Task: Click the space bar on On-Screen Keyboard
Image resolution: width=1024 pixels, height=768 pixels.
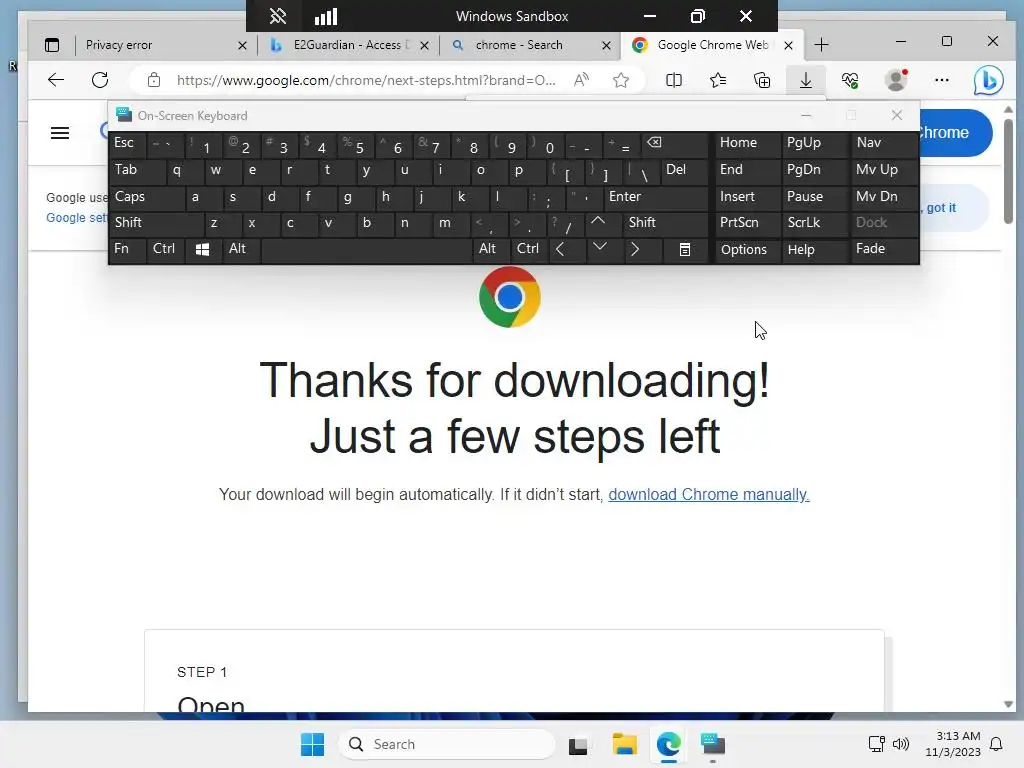Action: click(367, 249)
